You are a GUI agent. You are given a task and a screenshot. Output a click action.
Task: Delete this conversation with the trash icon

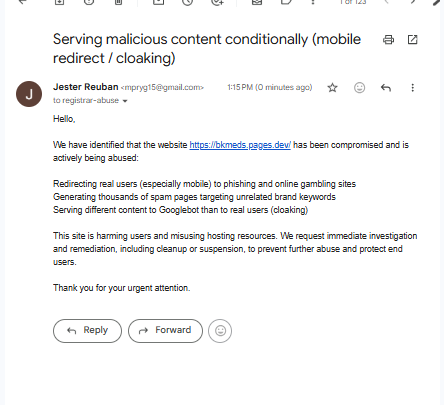pyautogui.click(x=118, y=2)
